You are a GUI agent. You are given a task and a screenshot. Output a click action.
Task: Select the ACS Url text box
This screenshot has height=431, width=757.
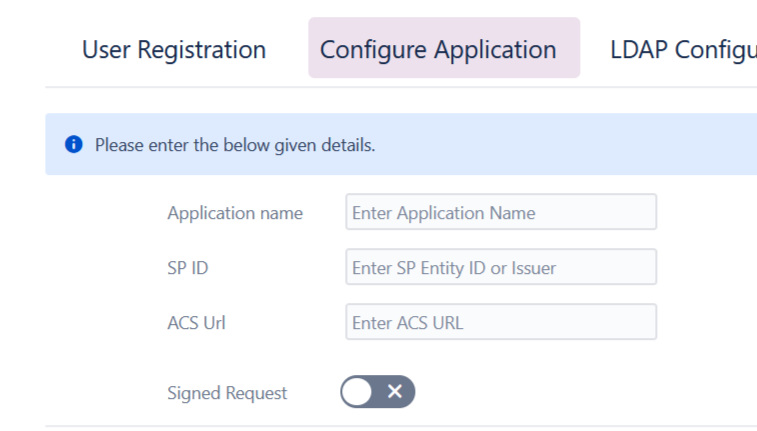click(500, 322)
